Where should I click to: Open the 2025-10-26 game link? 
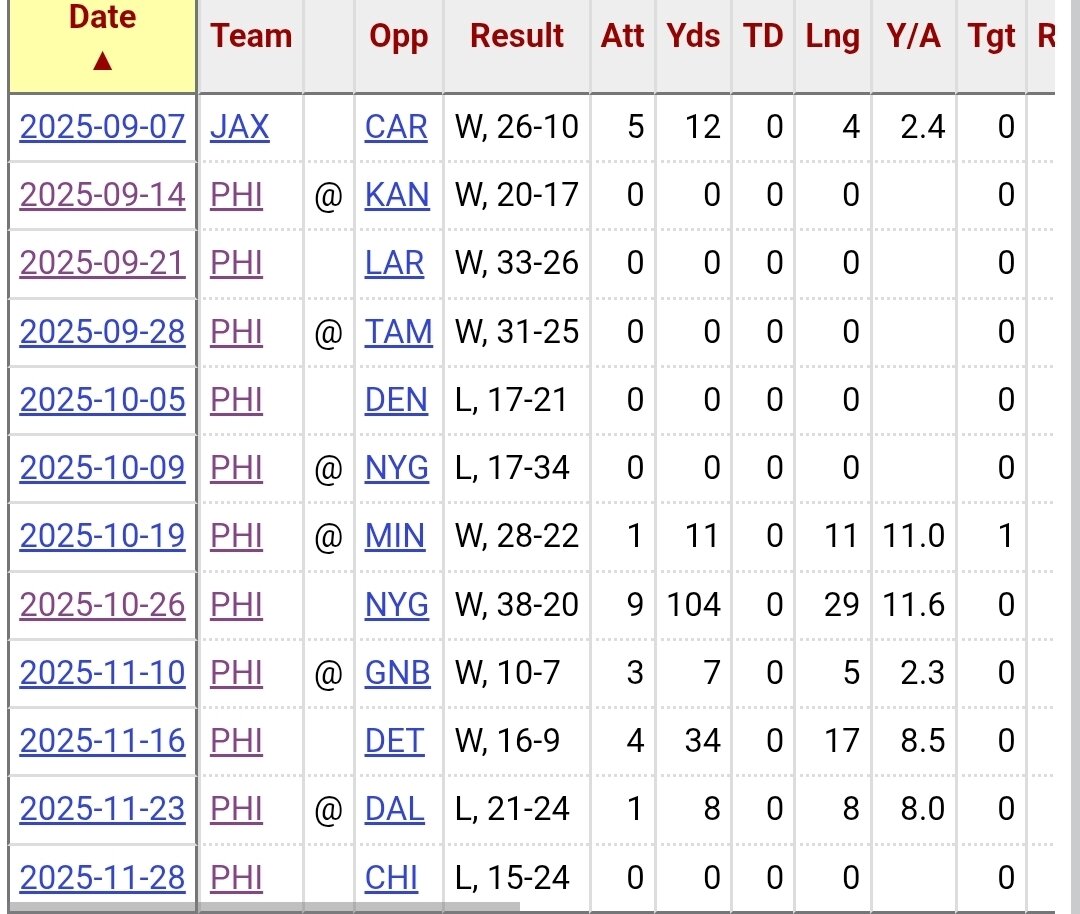click(x=102, y=604)
